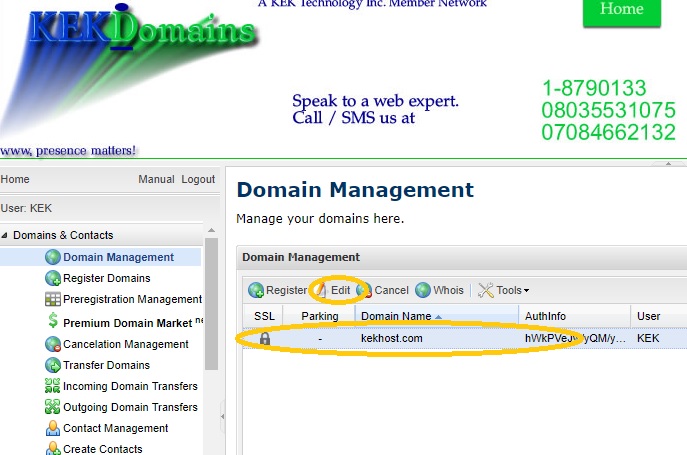Open the Manual link
Viewport: 687px width, 455px height.
click(x=156, y=180)
